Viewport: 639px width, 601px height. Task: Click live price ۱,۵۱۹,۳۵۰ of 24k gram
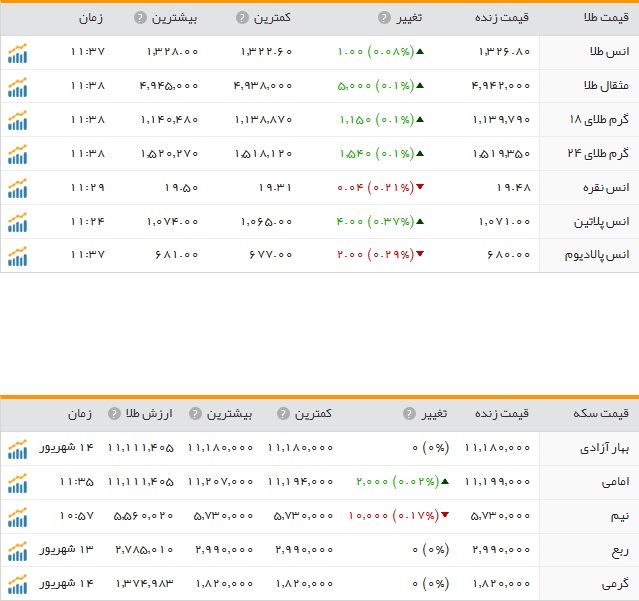click(x=501, y=154)
